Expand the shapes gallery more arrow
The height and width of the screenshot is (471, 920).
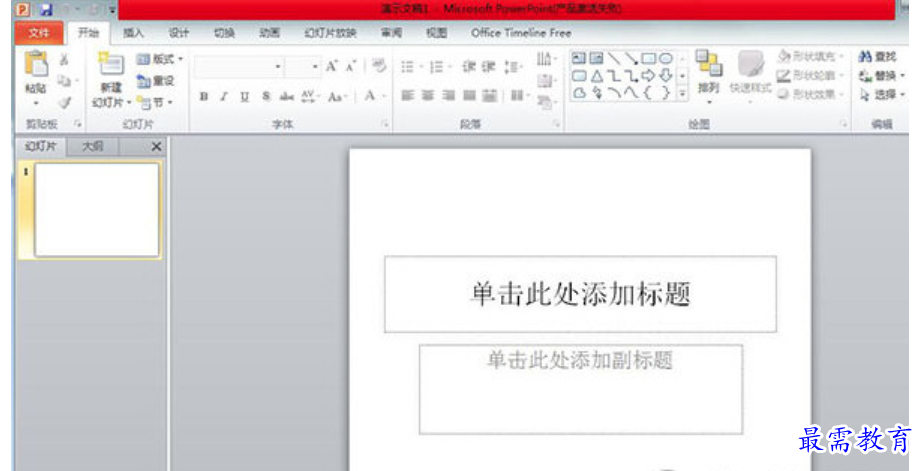pyautogui.click(x=683, y=94)
